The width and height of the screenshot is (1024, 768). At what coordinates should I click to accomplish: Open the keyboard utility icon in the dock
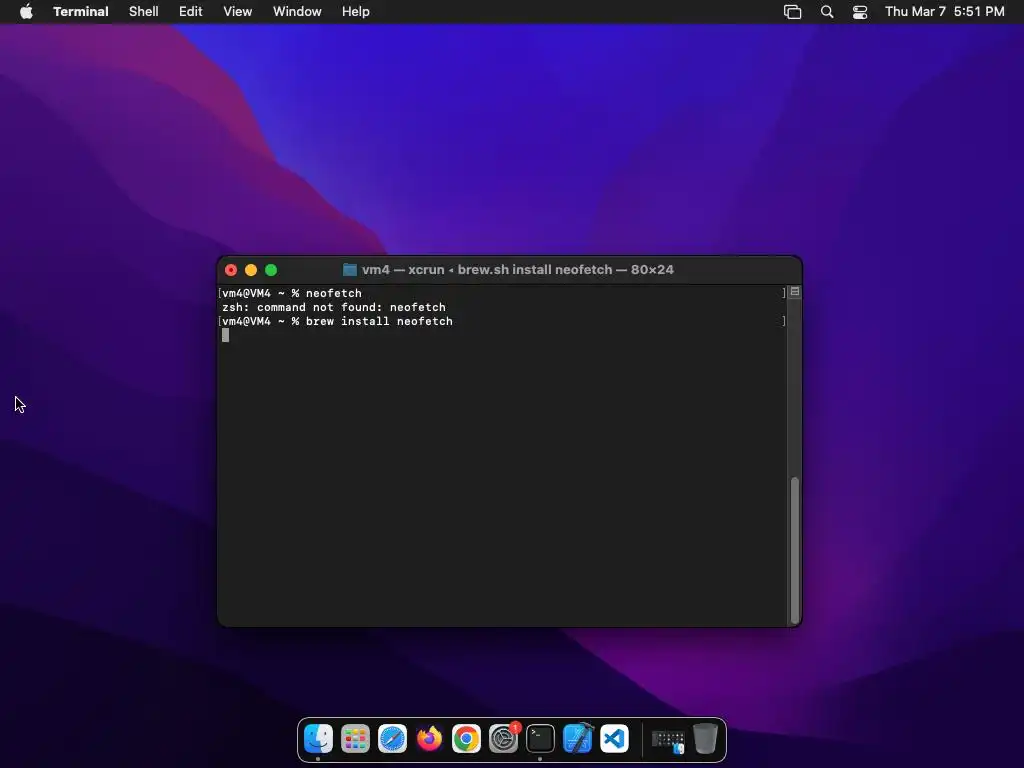click(x=668, y=740)
